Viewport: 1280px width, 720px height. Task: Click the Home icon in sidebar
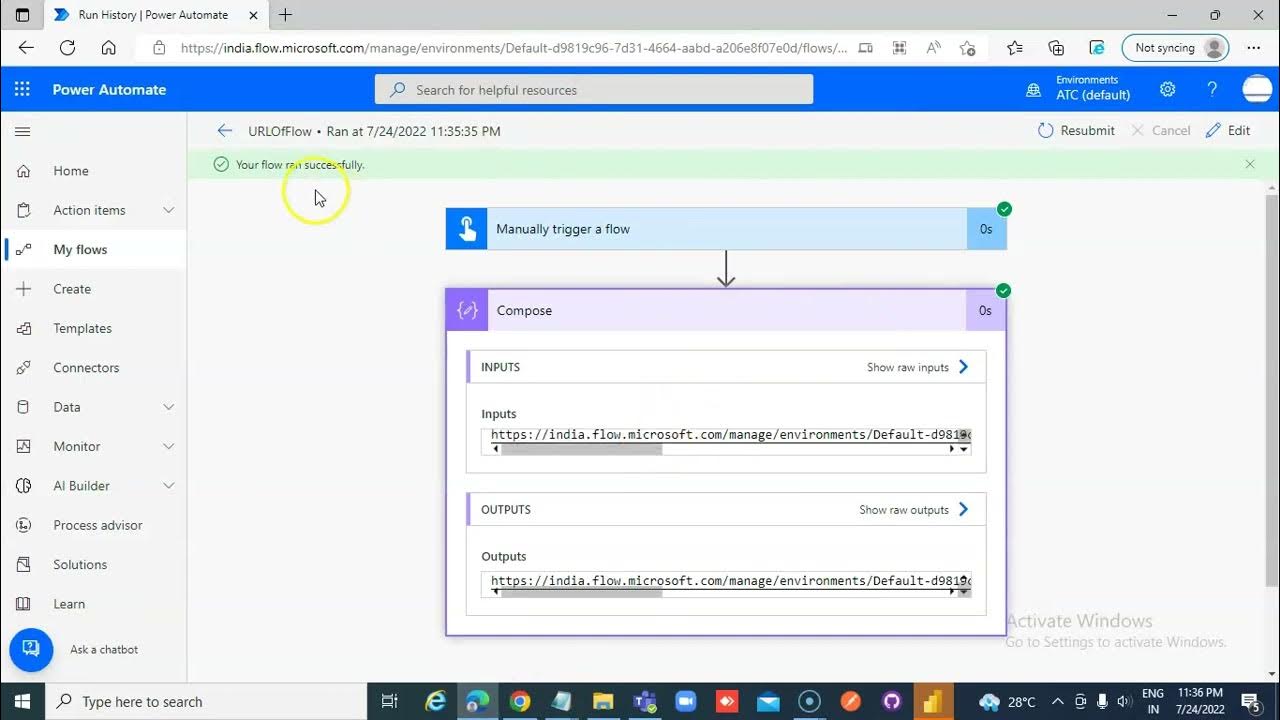(23, 171)
